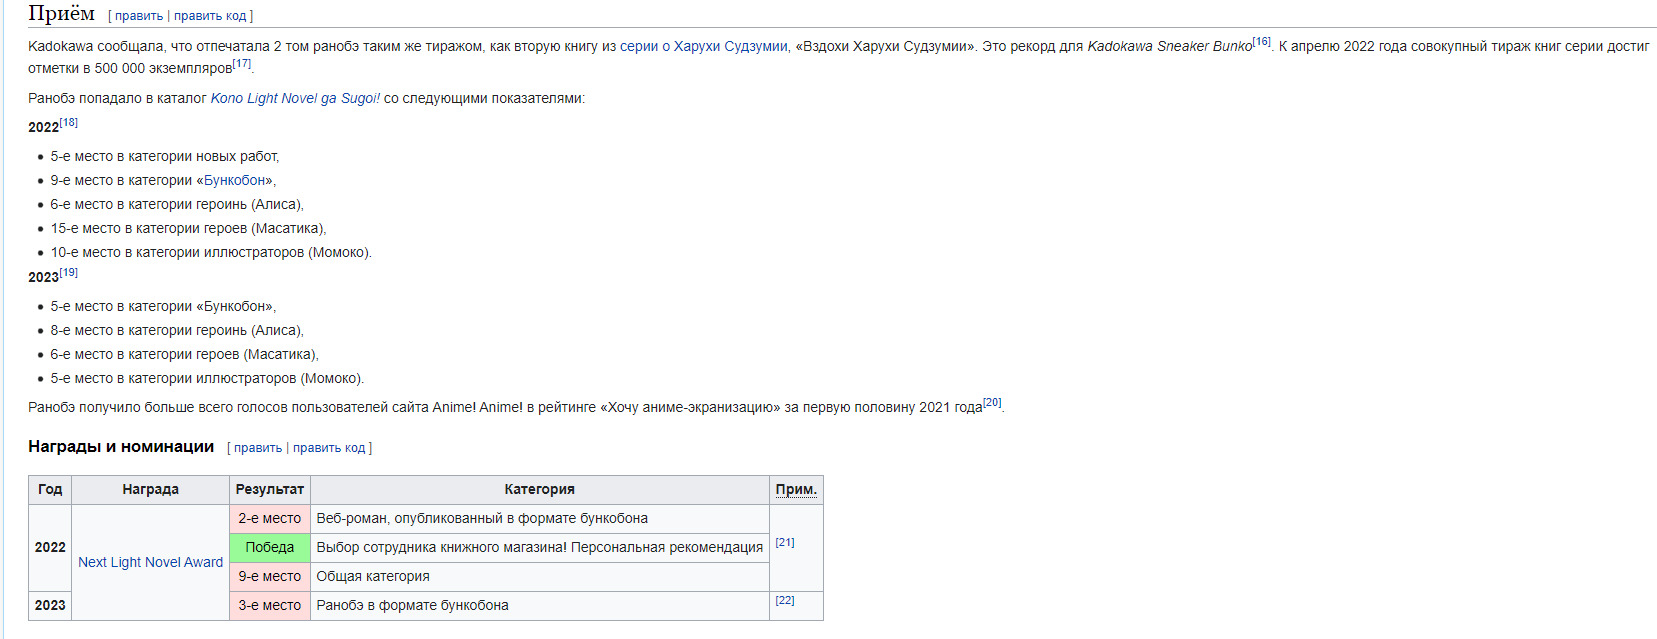This screenshot has height=639, width=1657.
Task: Open footnote reference [17]
Action: [x=242, y=64]
